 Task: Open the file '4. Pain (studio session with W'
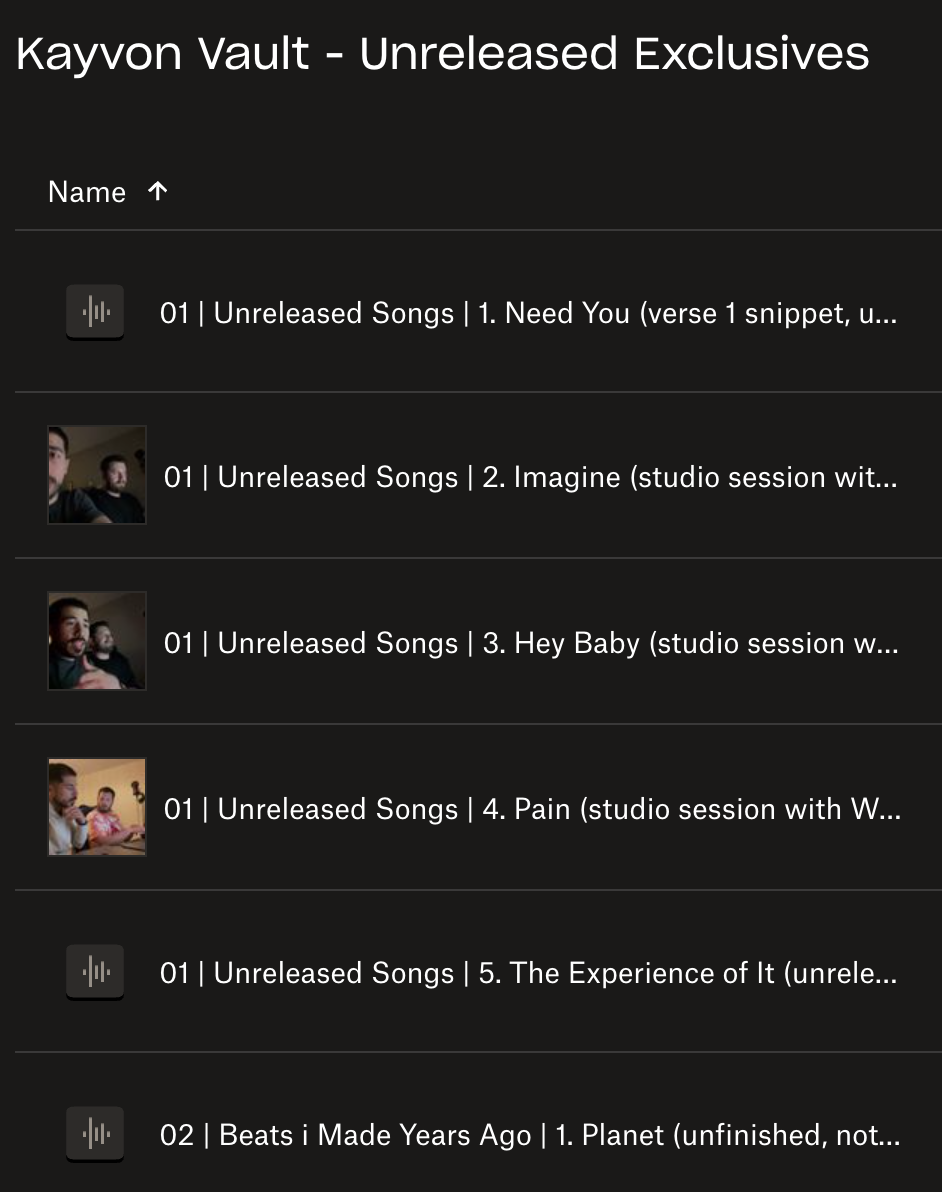coord(530,809)
